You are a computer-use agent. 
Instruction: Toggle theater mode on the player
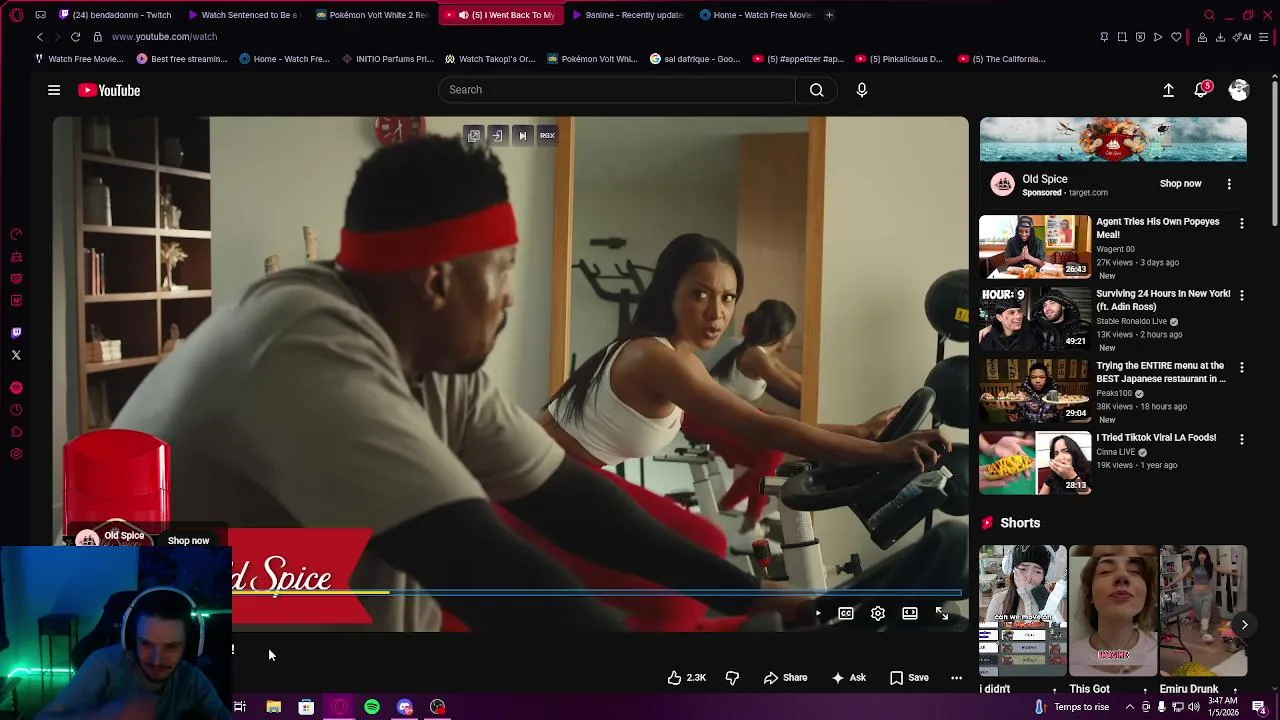[x=910, y=613]
